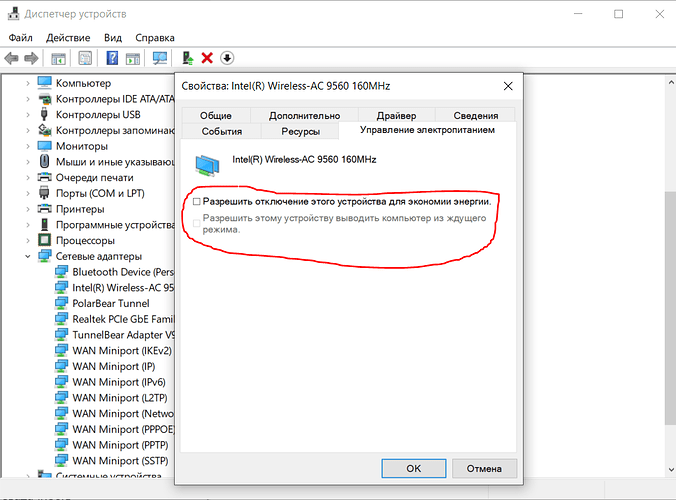Open the Файл menu

21,38
